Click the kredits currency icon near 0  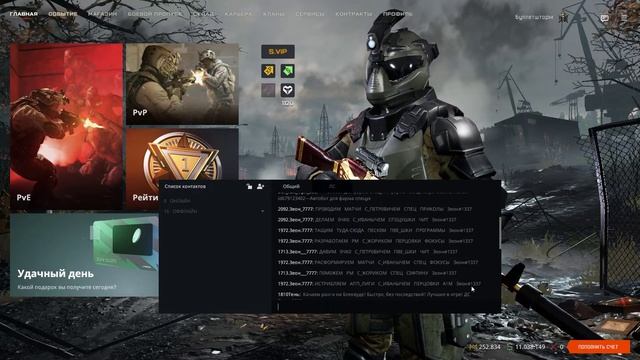[554, 347]
